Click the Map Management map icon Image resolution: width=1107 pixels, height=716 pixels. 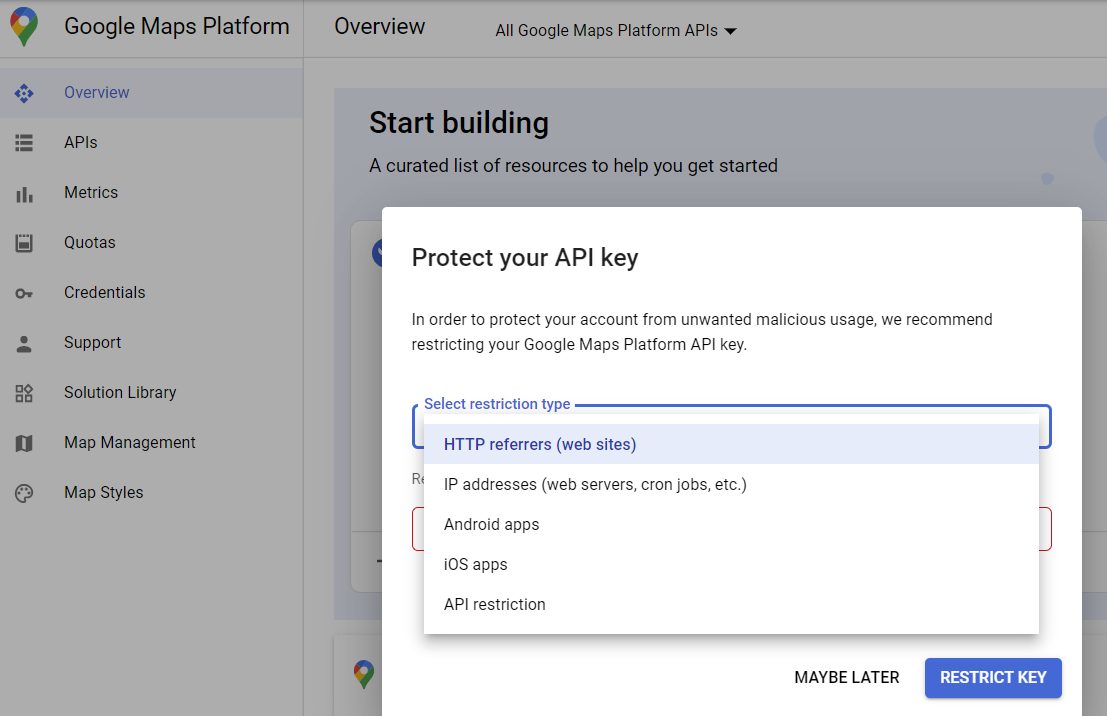tap(24, 443)
